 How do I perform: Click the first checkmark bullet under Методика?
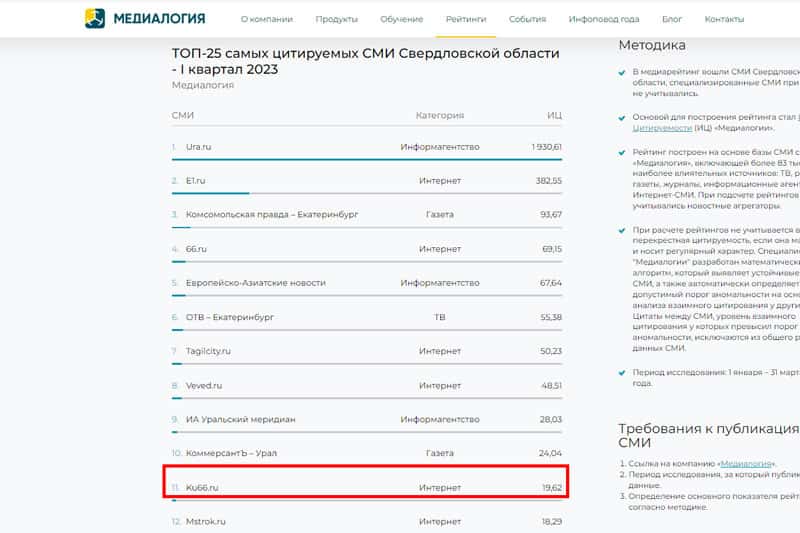(x=622, y=74)
